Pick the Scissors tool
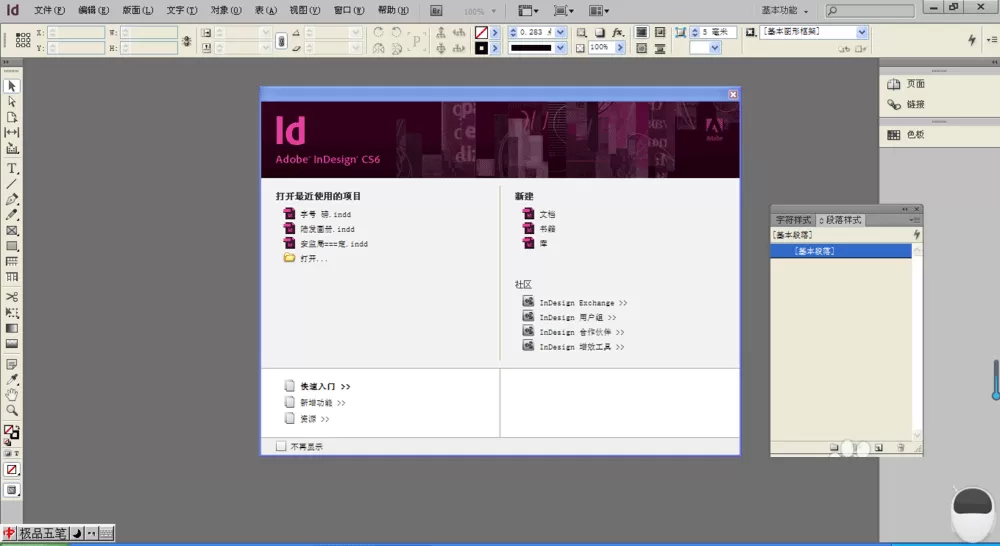 tap(11, 297)
